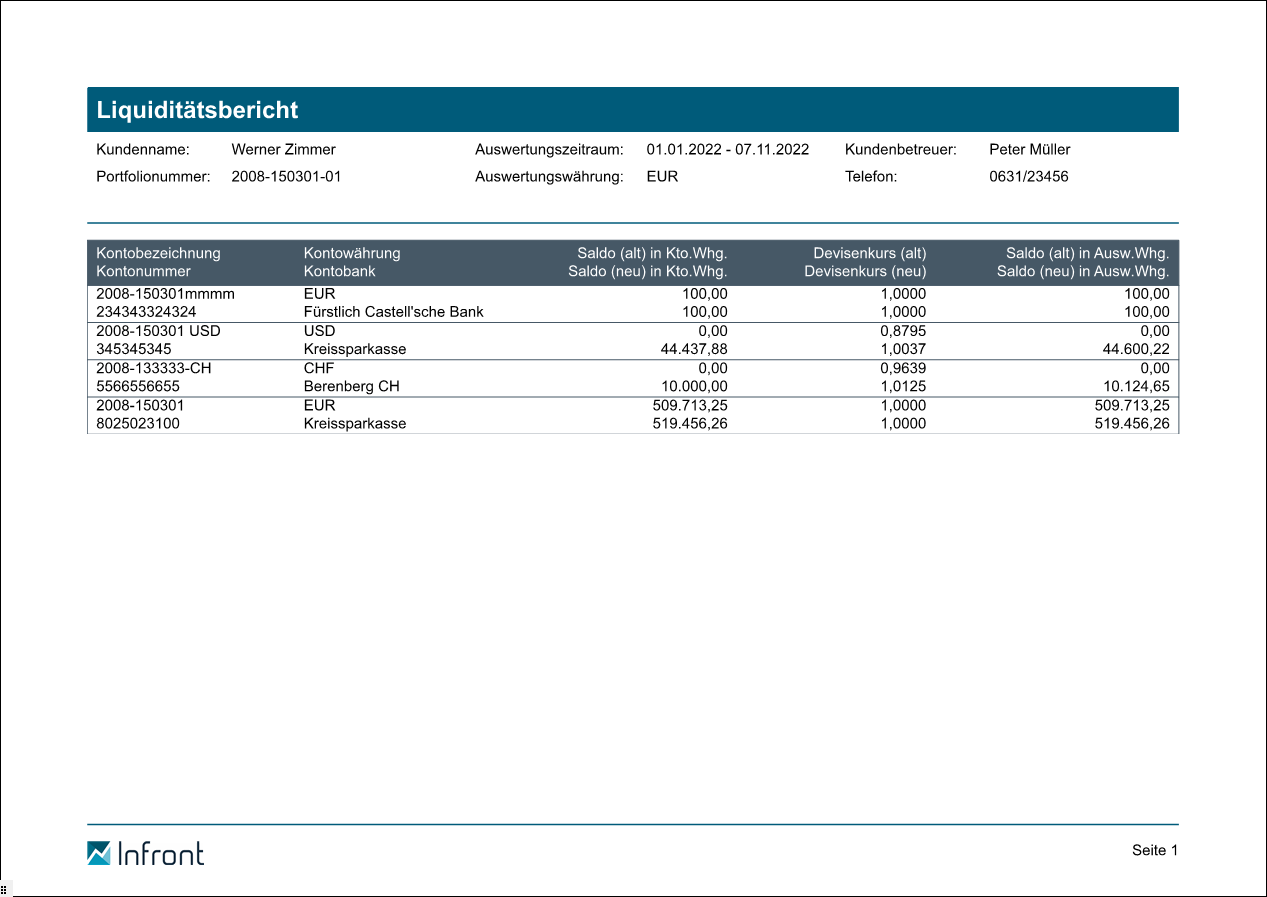Click the Saldo (alt) in Ausw.Whg. header
This screenshot has height=897, width=1267.
[1087, 253]
